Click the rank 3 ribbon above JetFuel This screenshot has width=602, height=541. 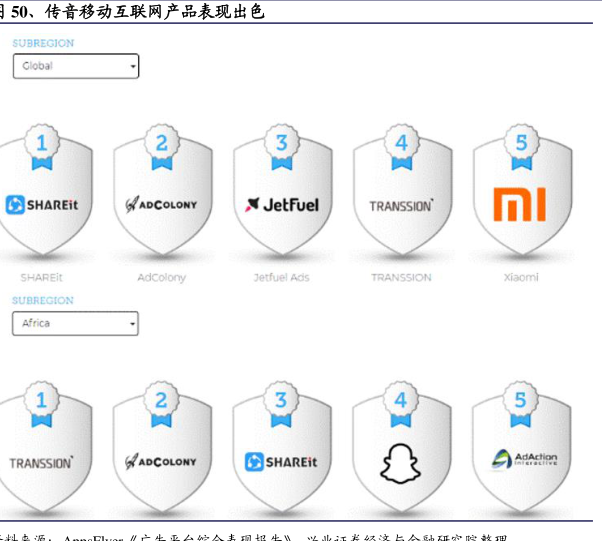(x=281, y=144)
